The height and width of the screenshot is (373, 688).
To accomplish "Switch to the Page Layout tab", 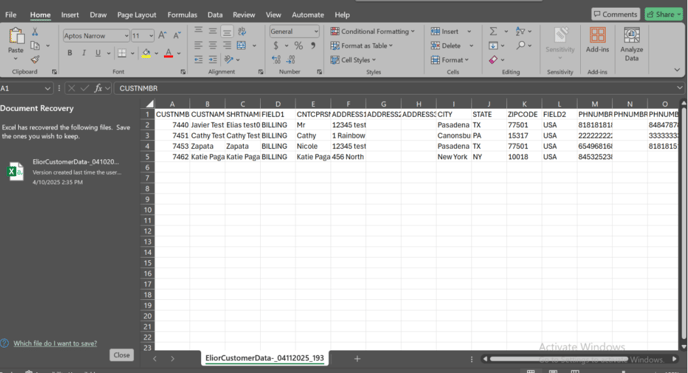I will (136, 14).
